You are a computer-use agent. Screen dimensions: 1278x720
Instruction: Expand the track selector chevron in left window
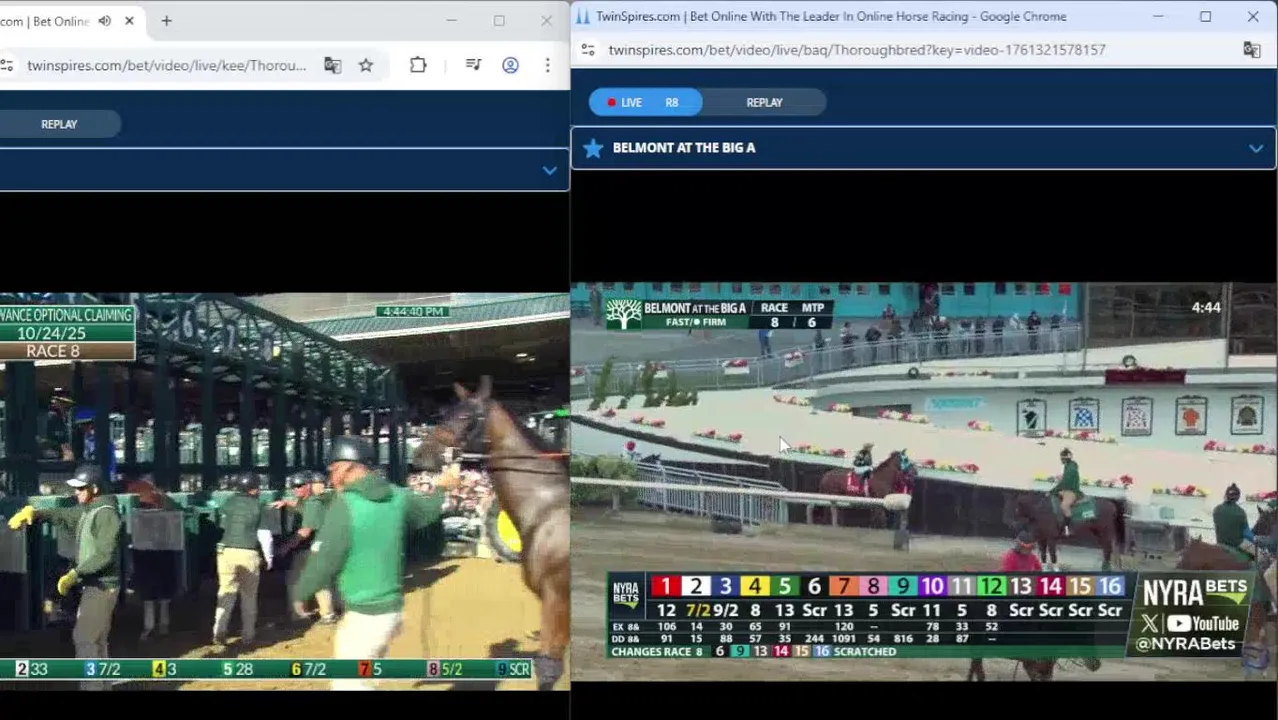pos(549,171)
